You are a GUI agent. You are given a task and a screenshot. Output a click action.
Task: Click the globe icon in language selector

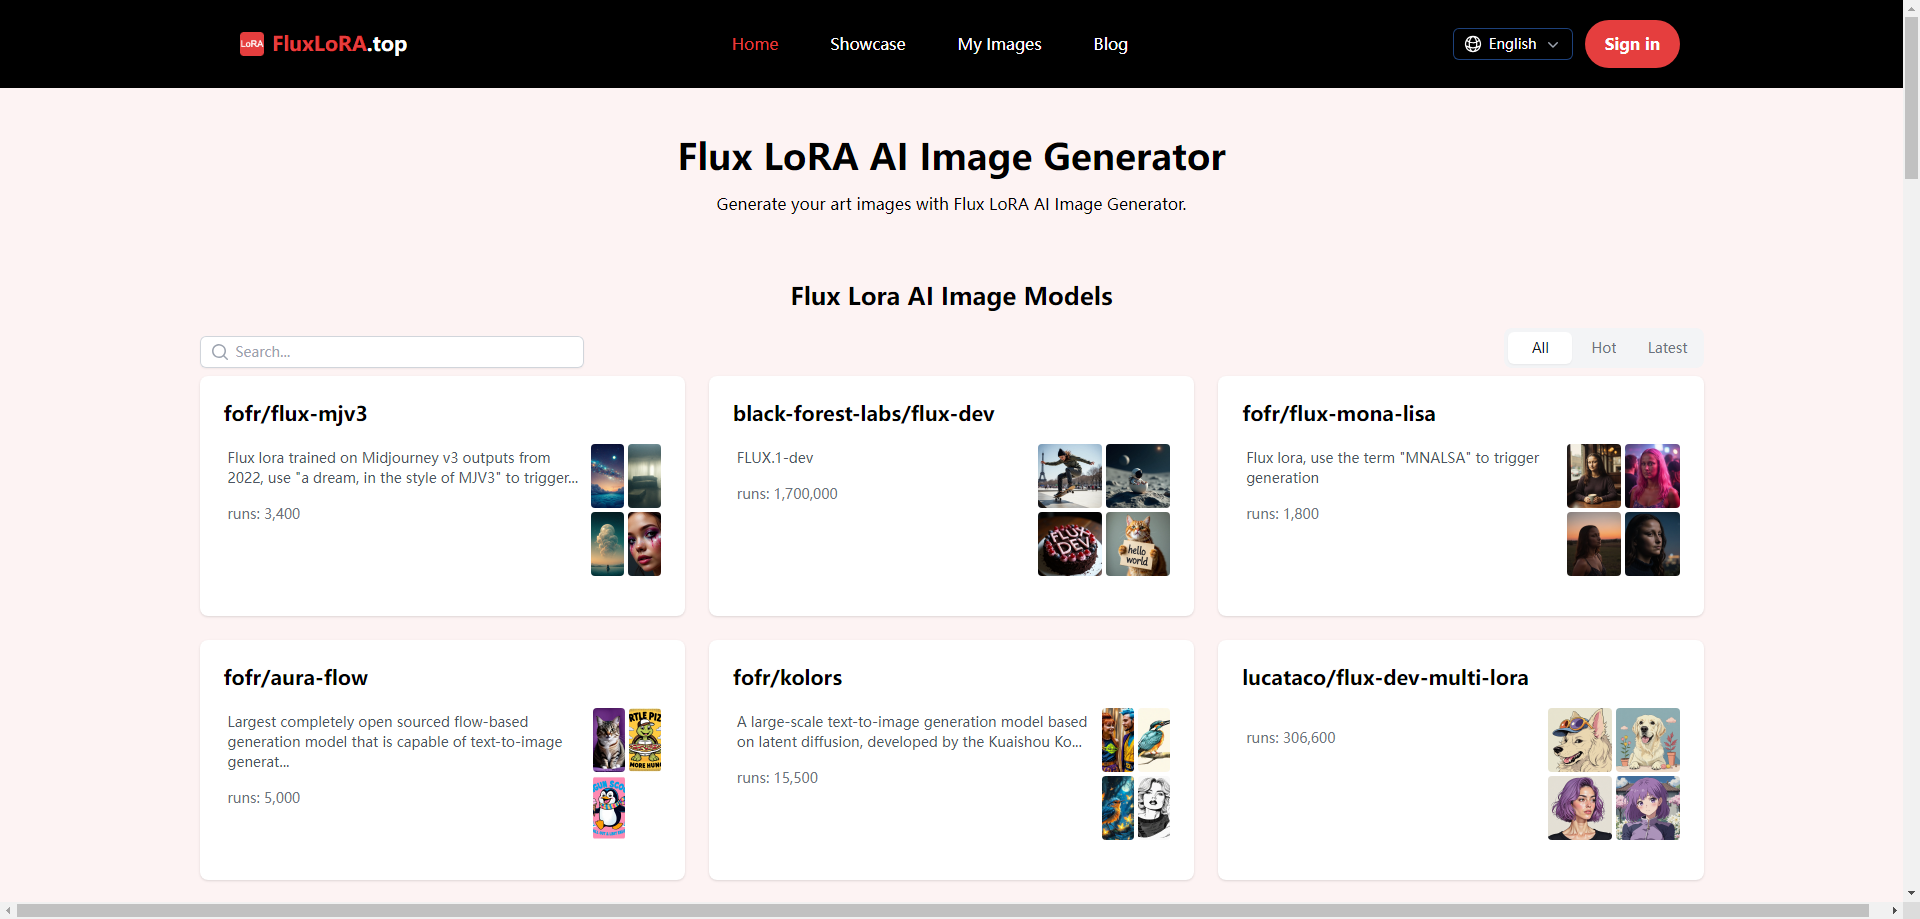click(x=1473, y=44)
